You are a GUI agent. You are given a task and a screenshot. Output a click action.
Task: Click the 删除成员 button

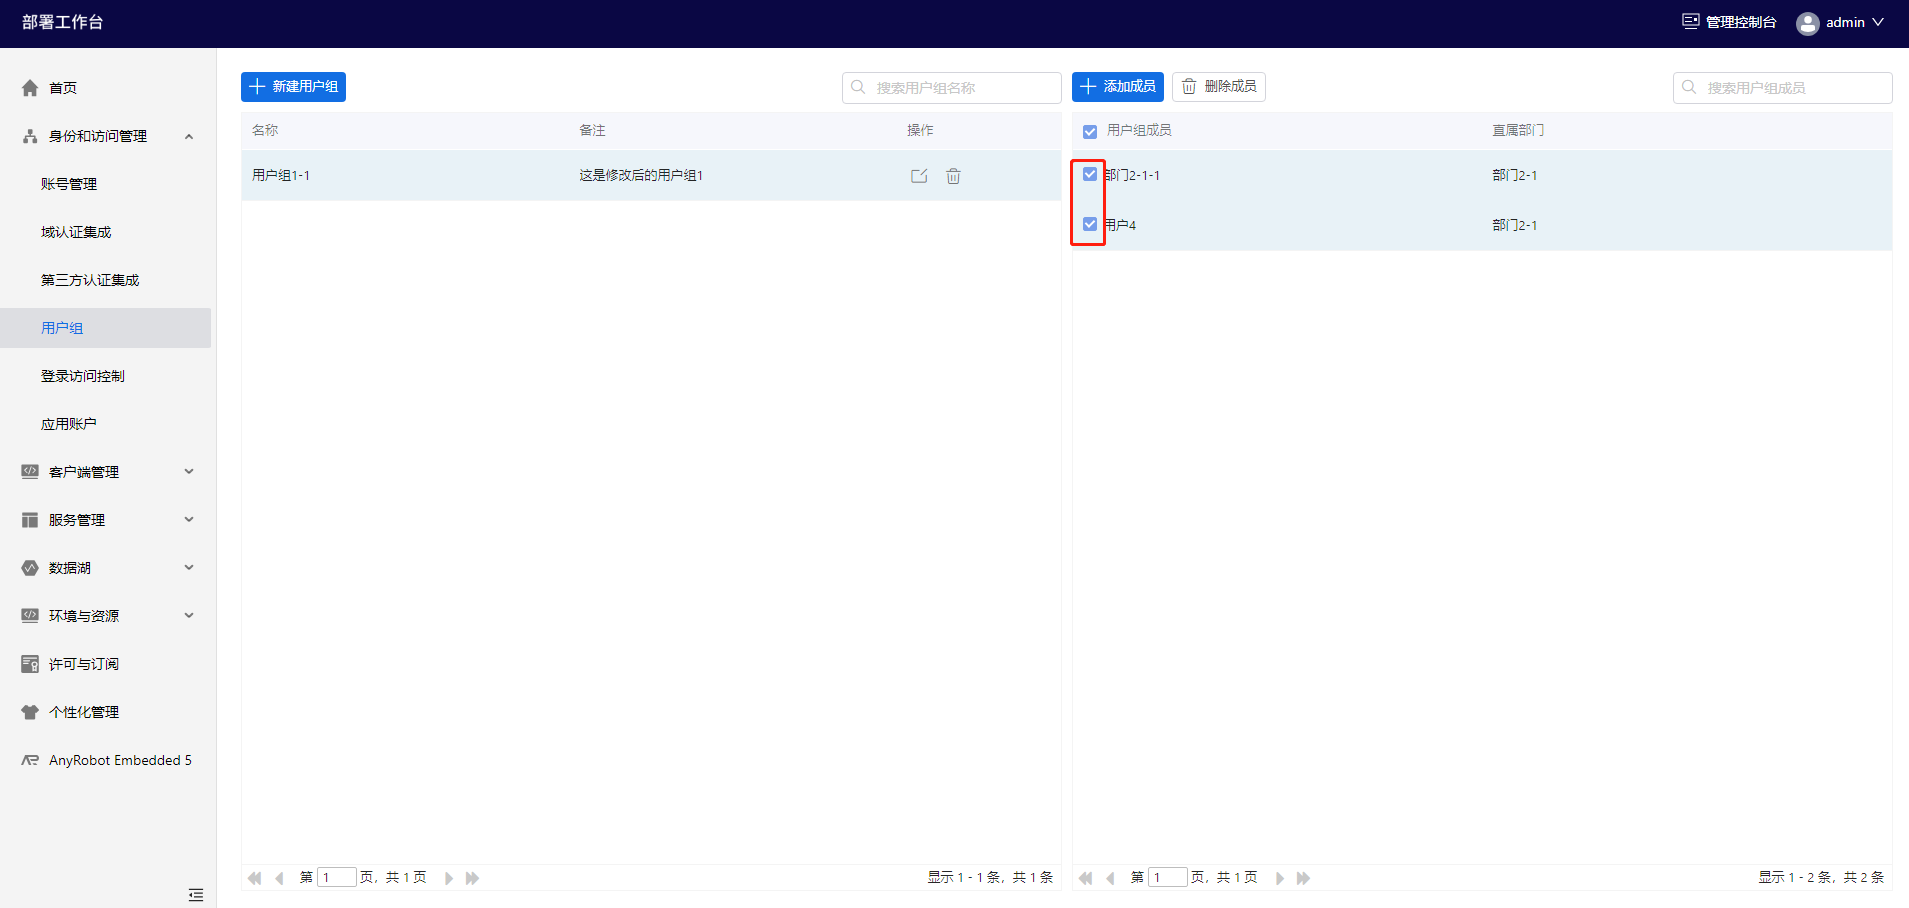coord(1219,87)
